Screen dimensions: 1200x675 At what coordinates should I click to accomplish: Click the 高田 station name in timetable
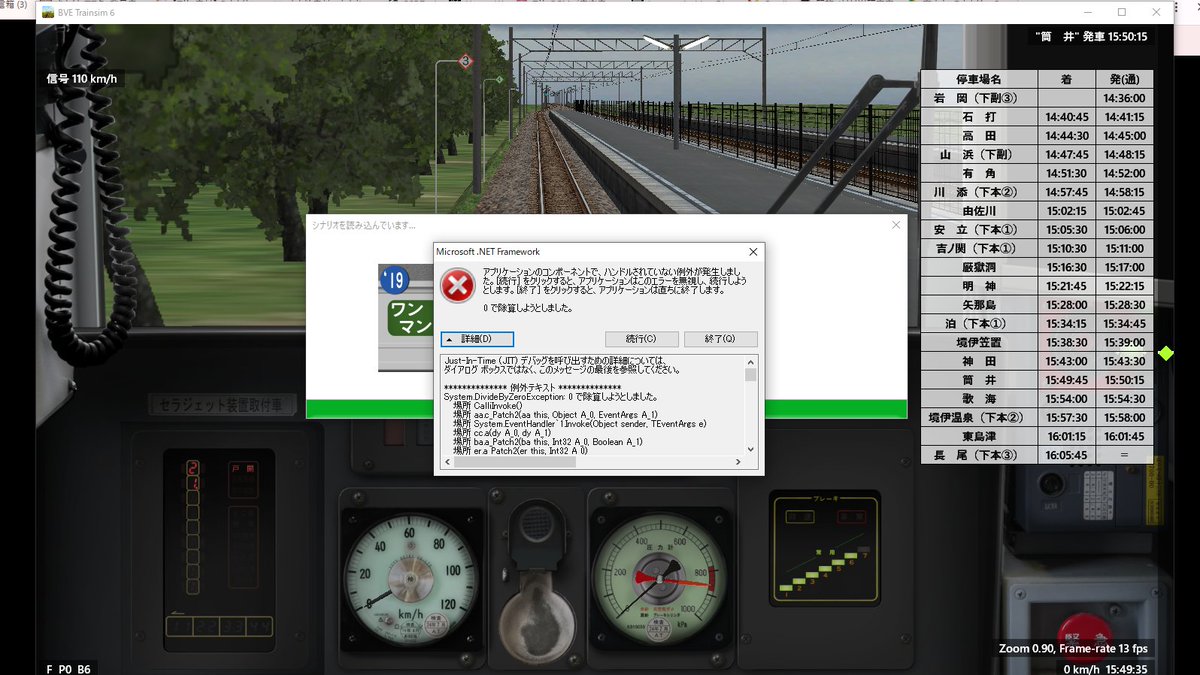[x=980, y=136]
